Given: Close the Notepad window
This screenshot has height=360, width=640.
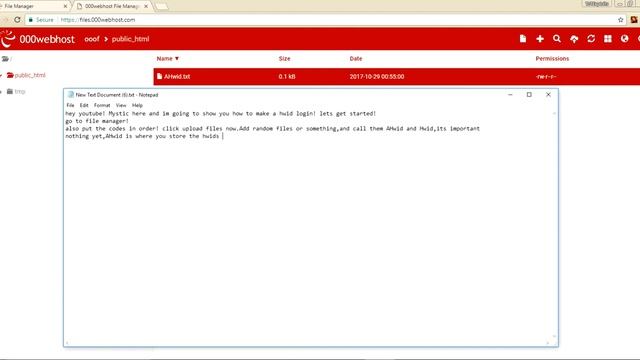Looking at the screenshot, I should click(548, 95).
